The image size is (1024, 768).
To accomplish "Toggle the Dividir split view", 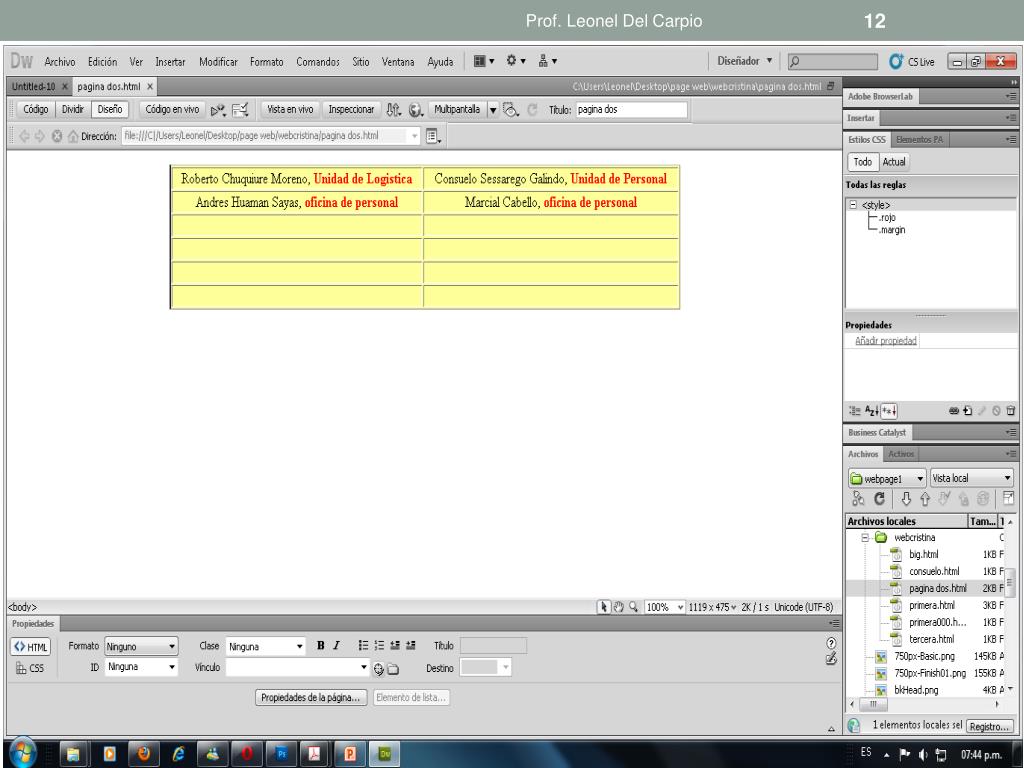I will pos(72,109).
